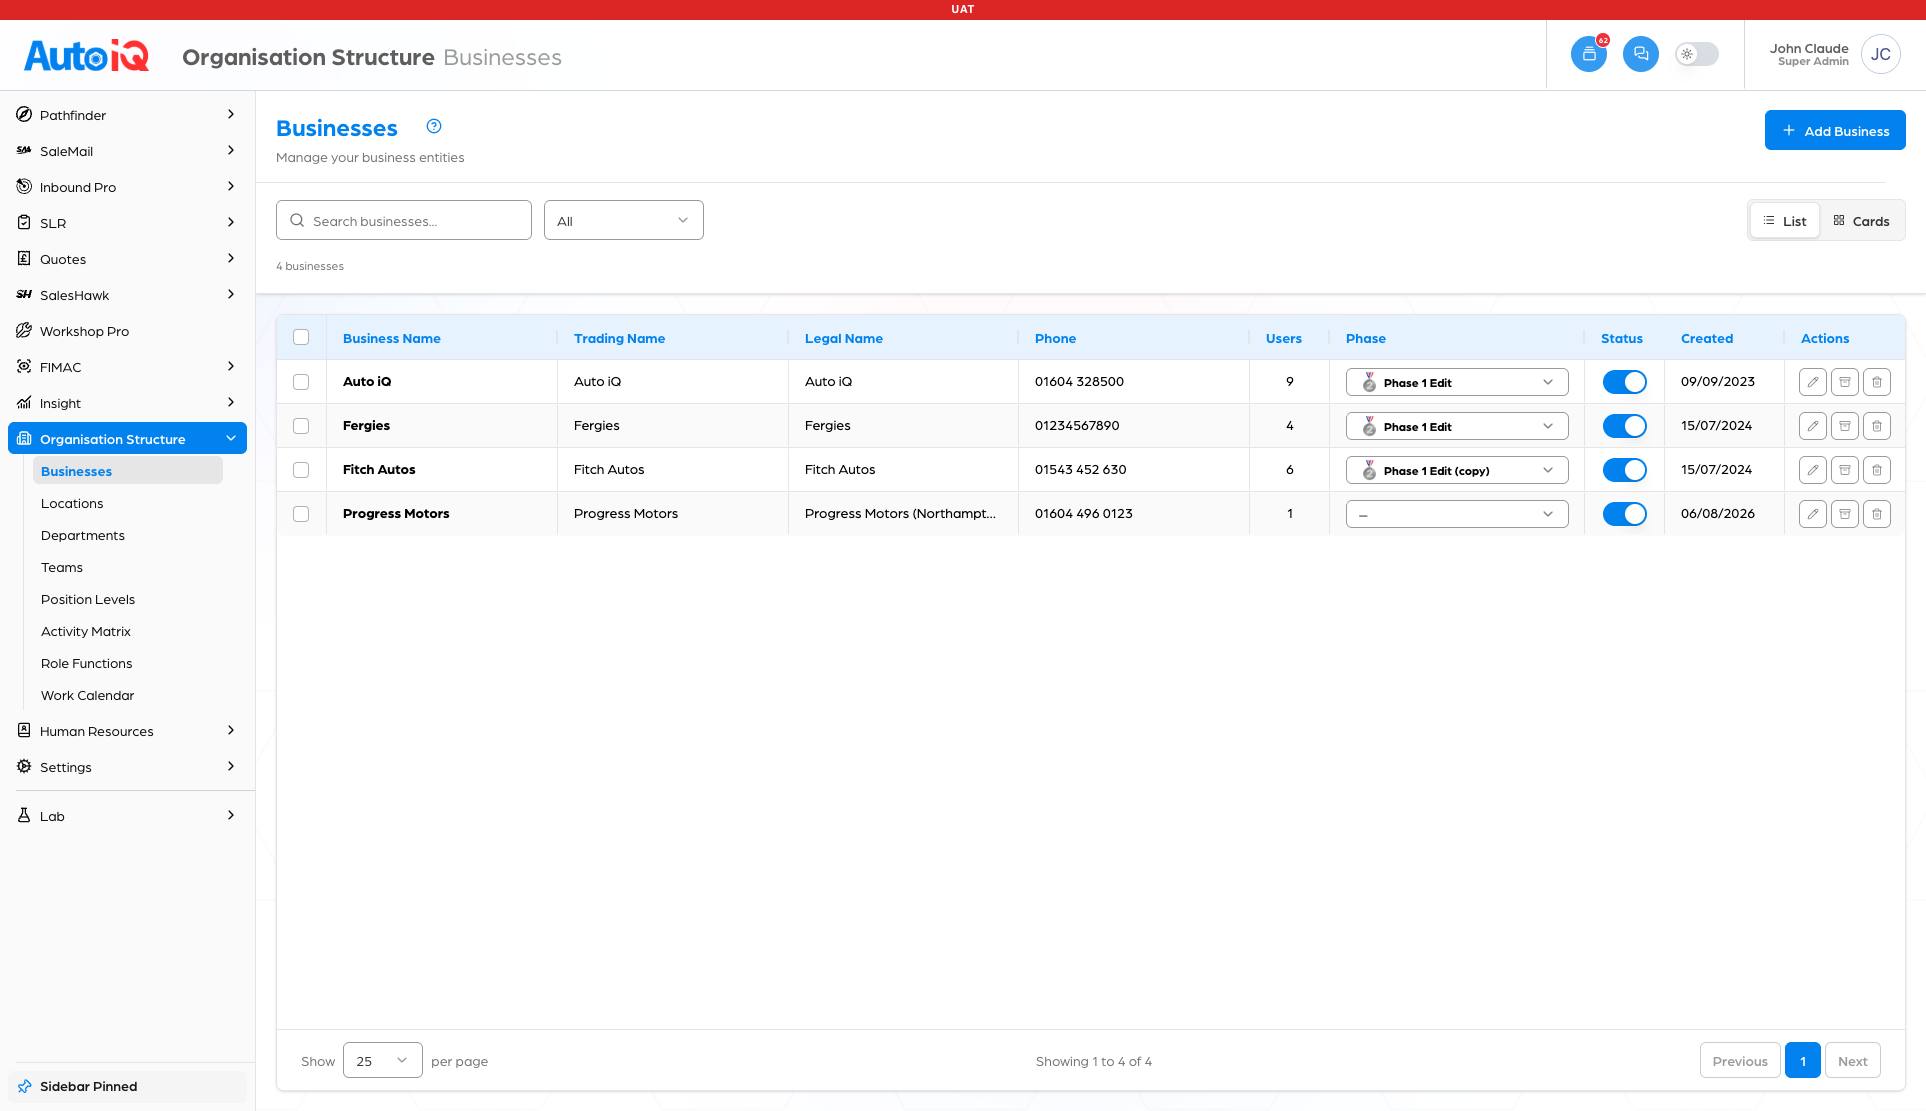
Task: Open the All status filter dropdown
Action: tap(624, 220)
